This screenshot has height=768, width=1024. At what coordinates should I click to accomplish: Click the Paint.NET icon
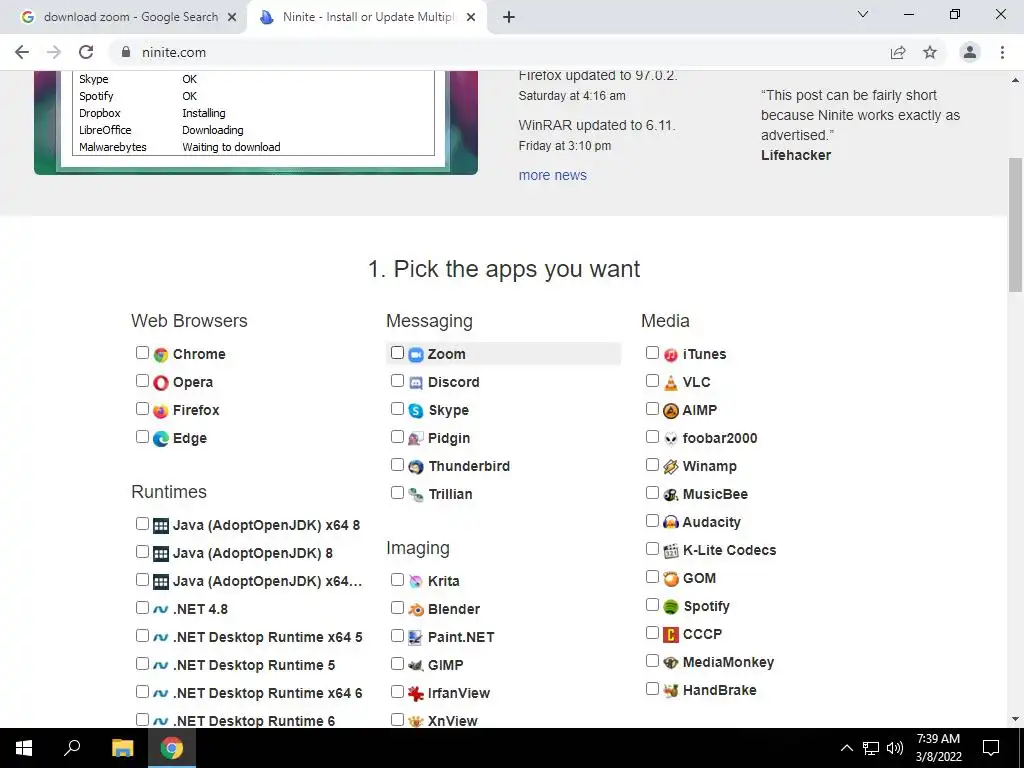coord(416,637)
